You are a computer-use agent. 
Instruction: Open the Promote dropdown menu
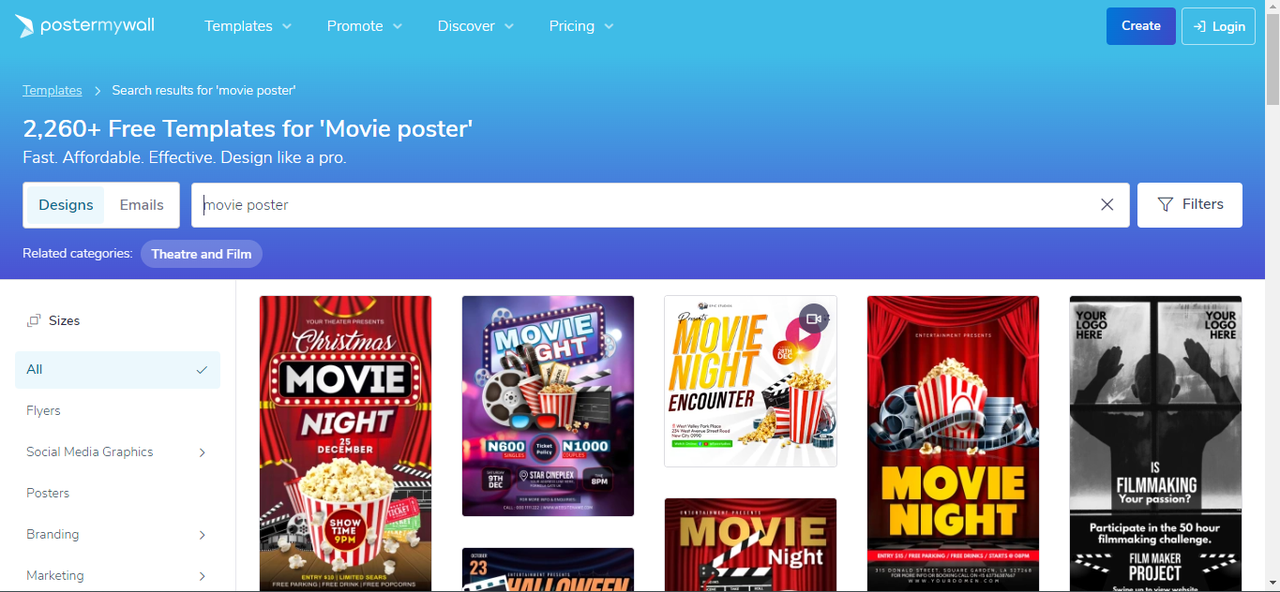point(364,26)
